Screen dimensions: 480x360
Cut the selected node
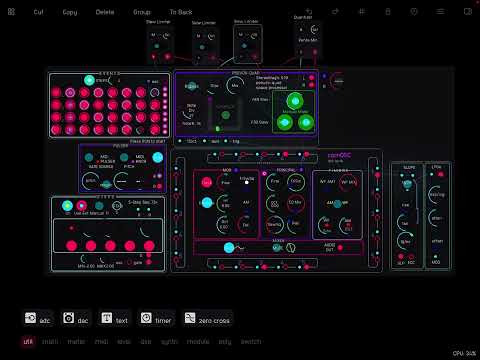[x=38, y=12]
